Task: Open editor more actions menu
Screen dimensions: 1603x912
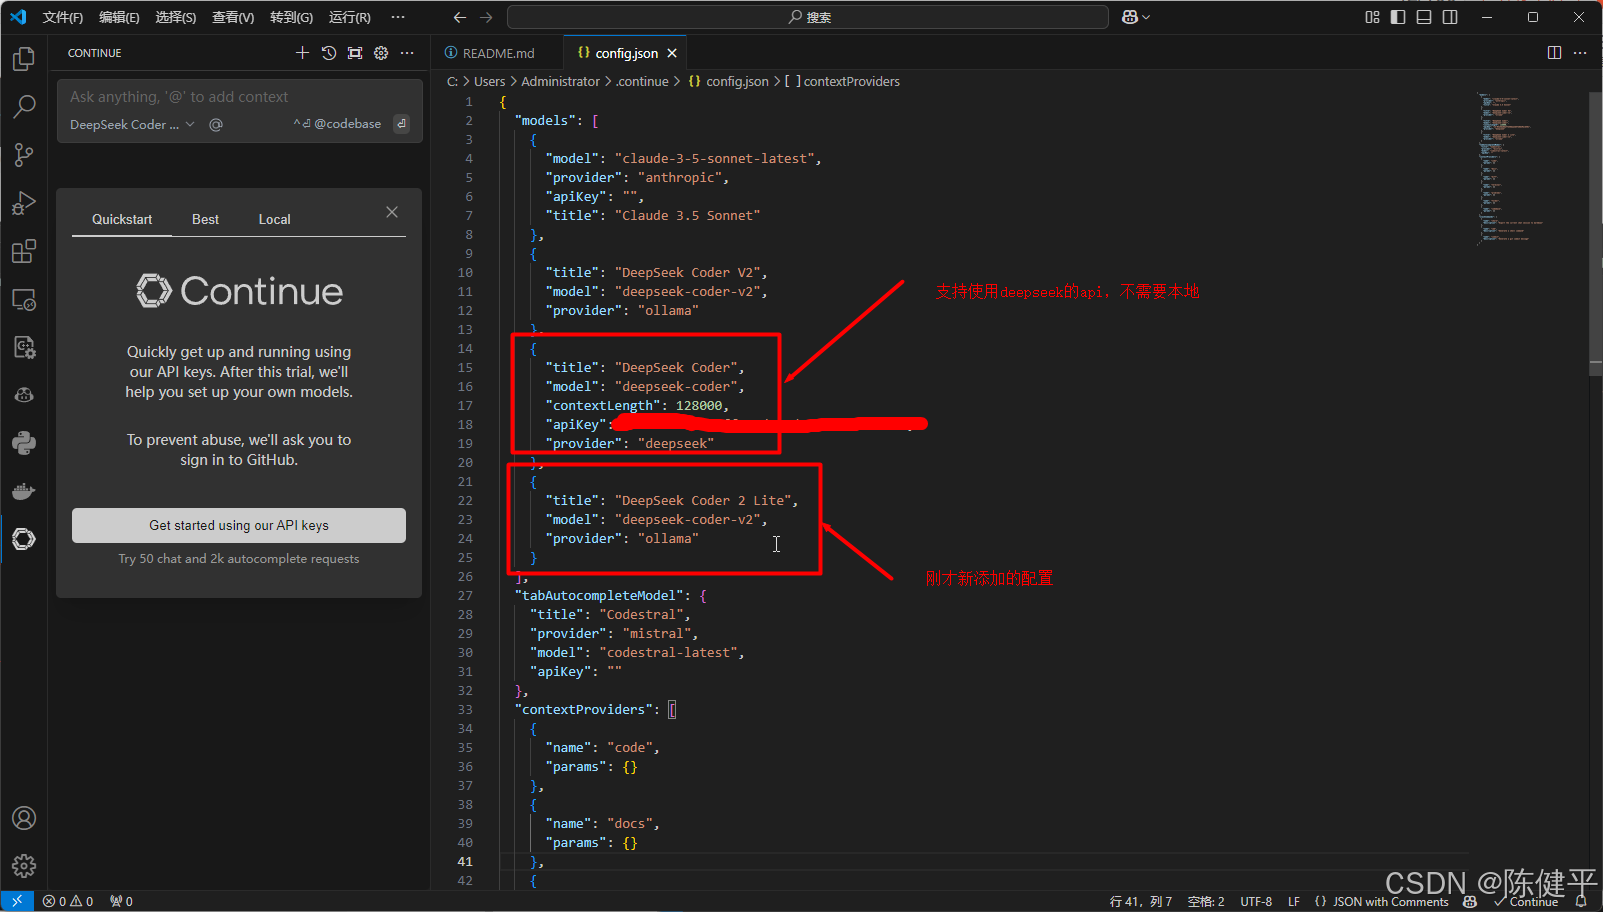Action: point(1580,53)
